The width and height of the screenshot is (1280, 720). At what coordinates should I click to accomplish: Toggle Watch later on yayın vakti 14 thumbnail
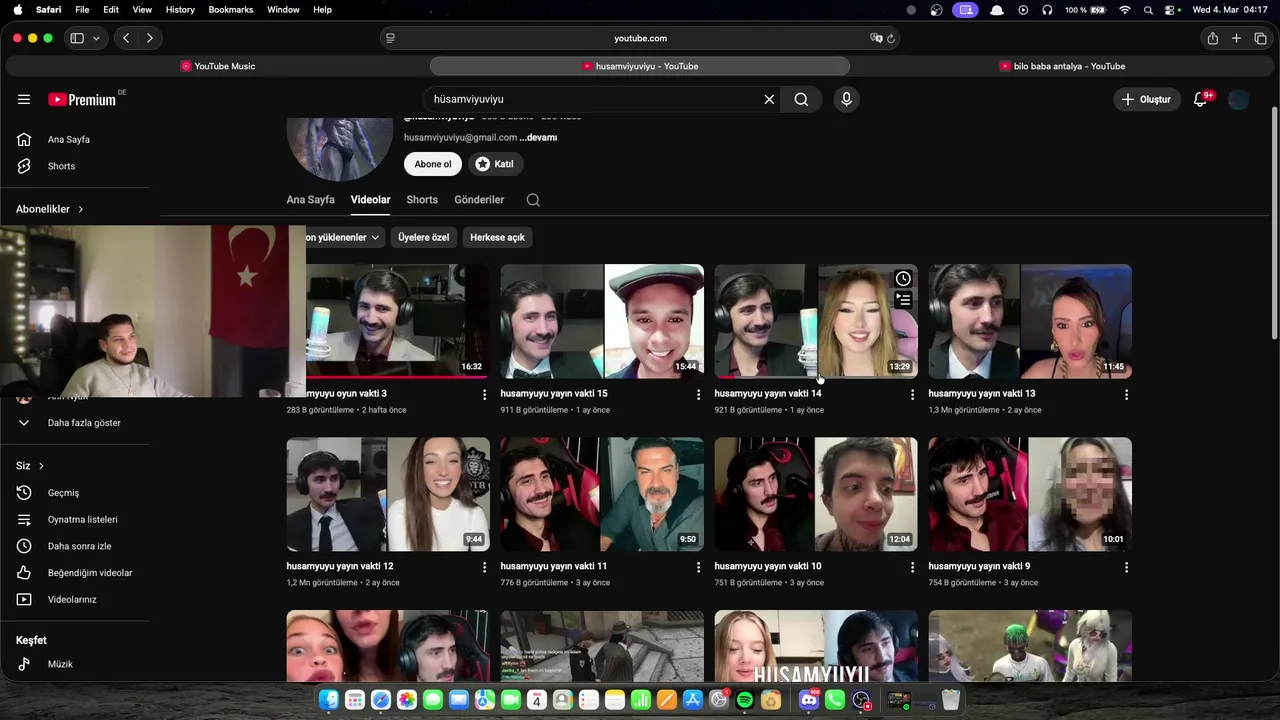903,278
